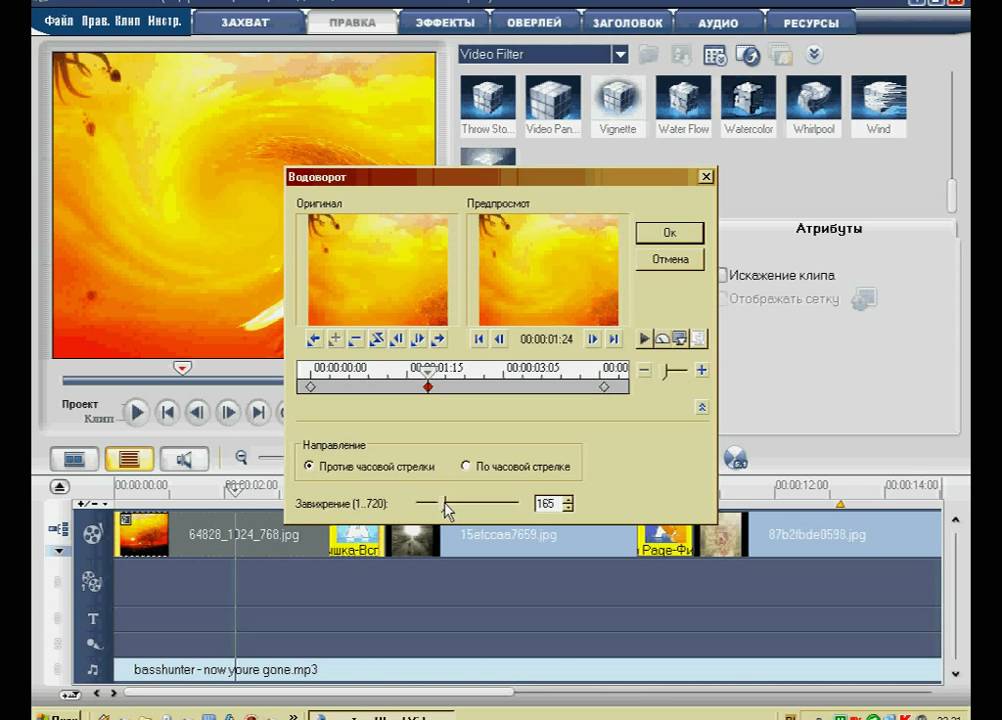Select the Throw Stones filter thumbnail
This screenshot has width=1002, height=720.
click(x=488, y=105)
